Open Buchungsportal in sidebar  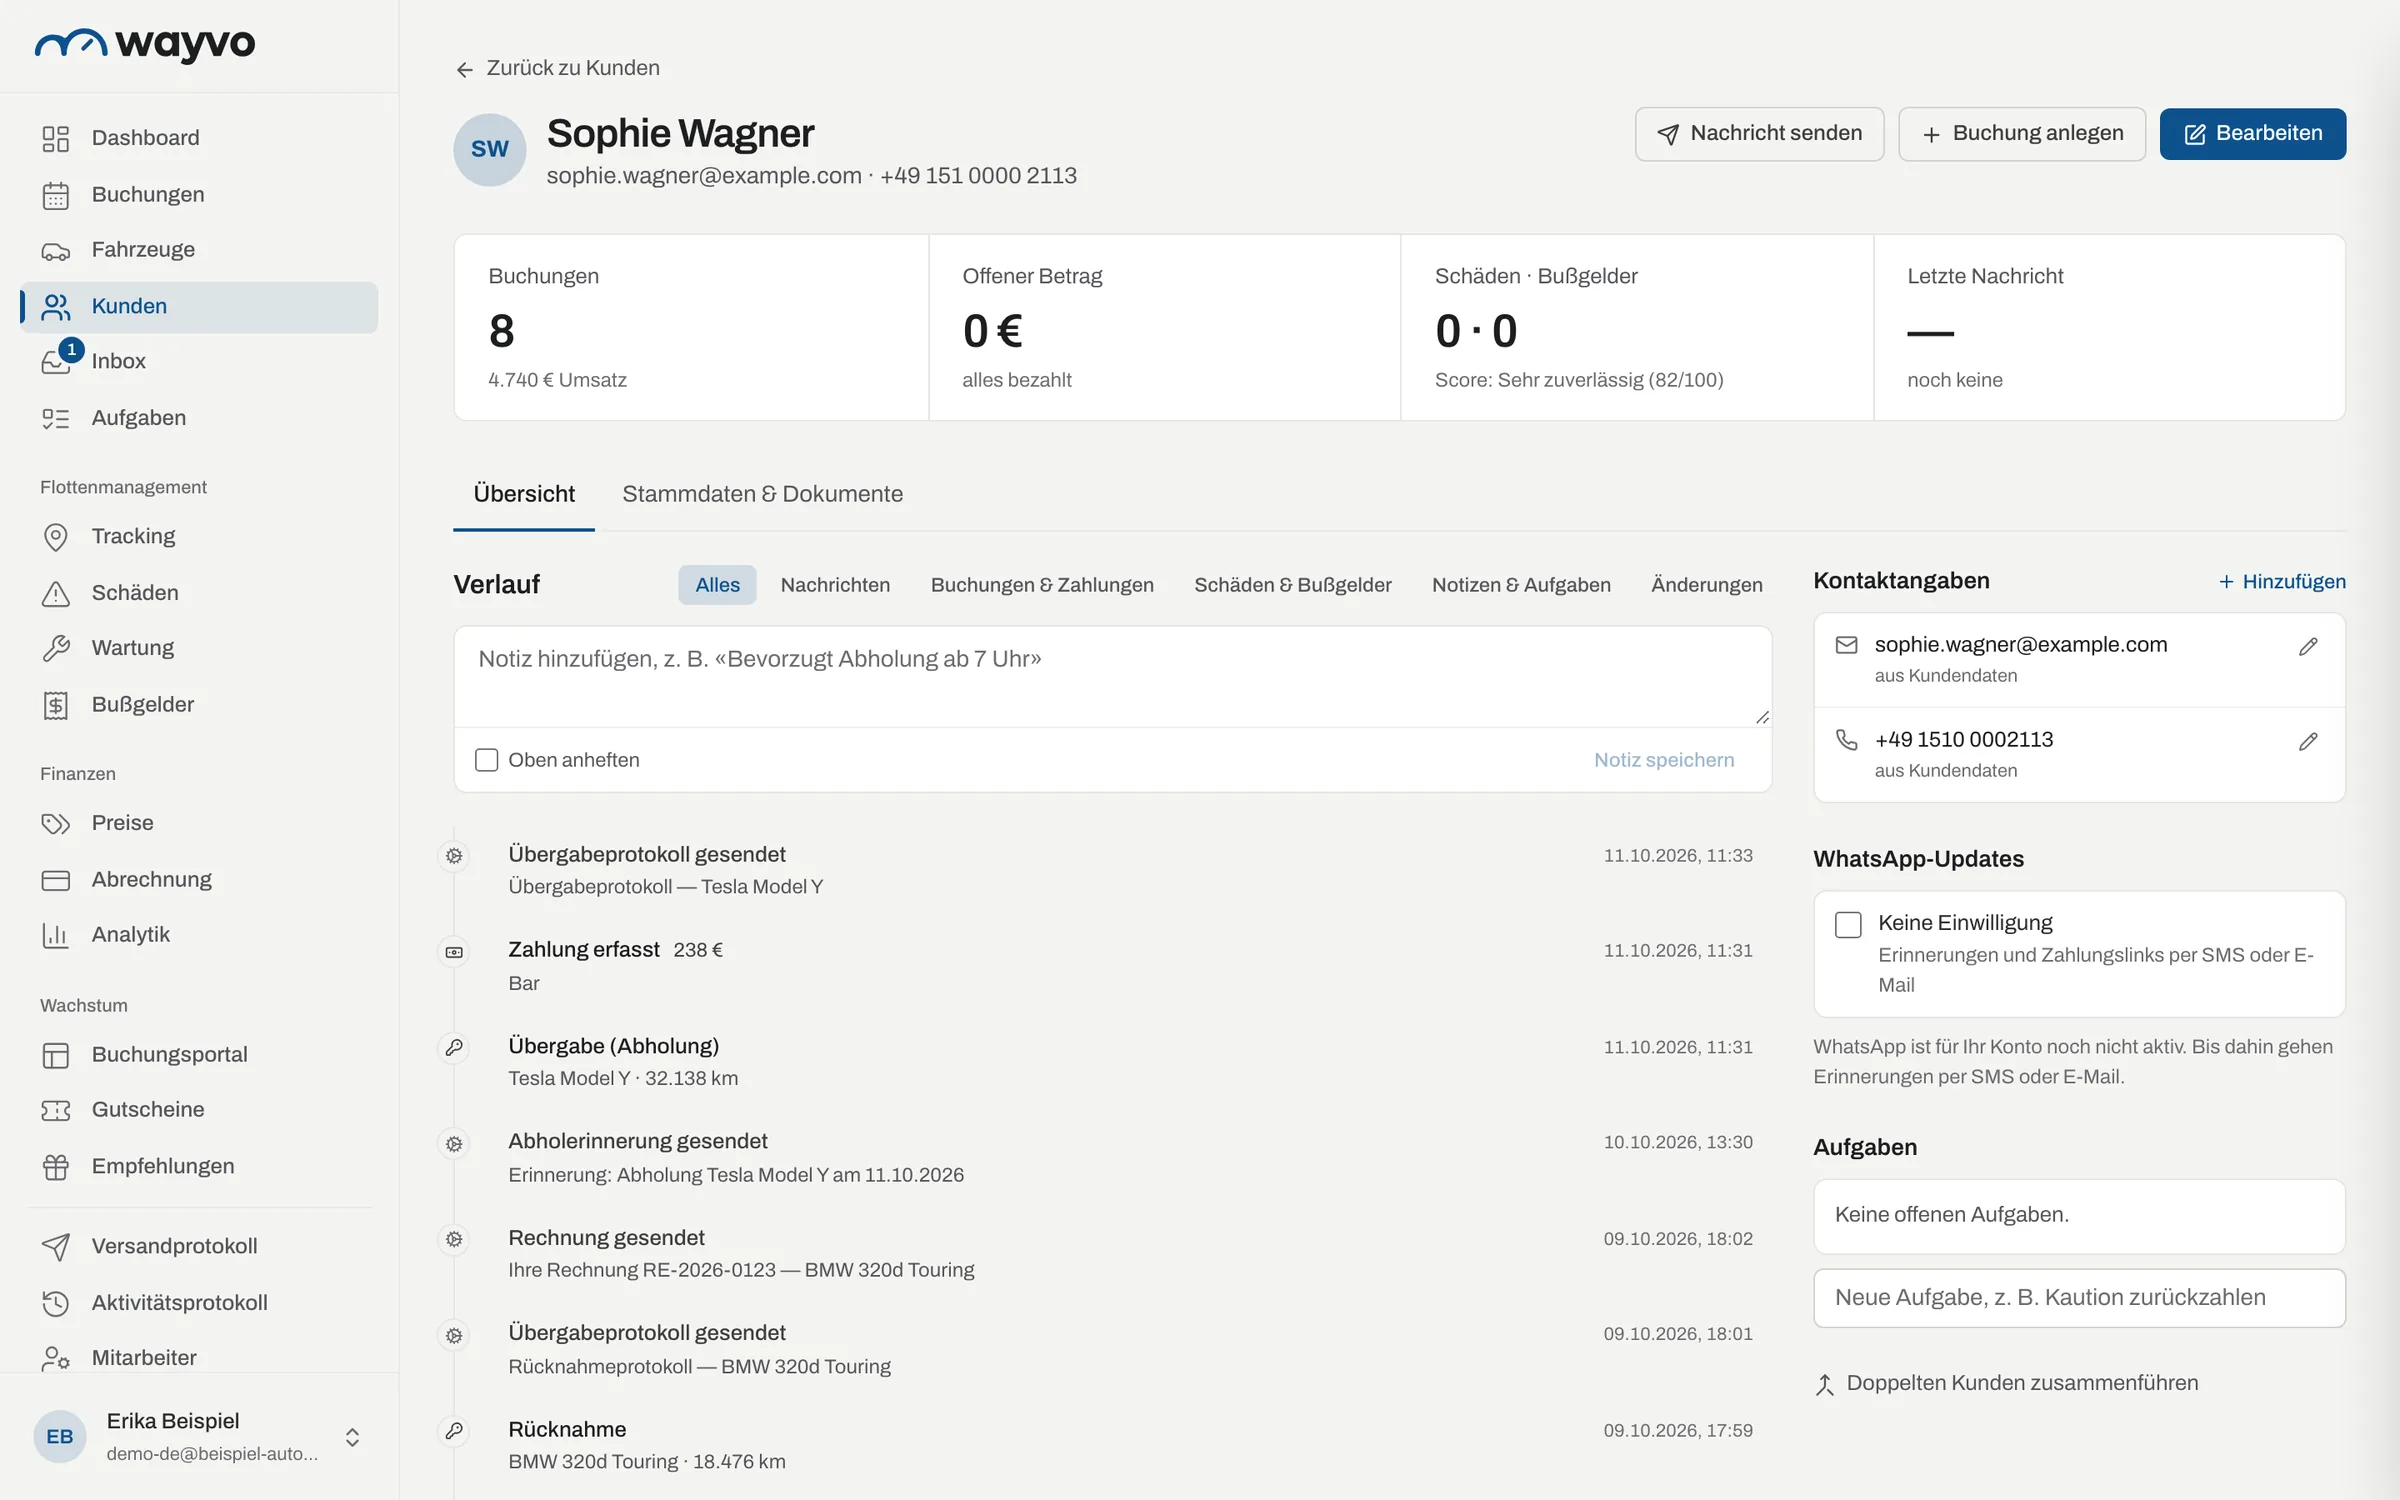(199, 1055)
